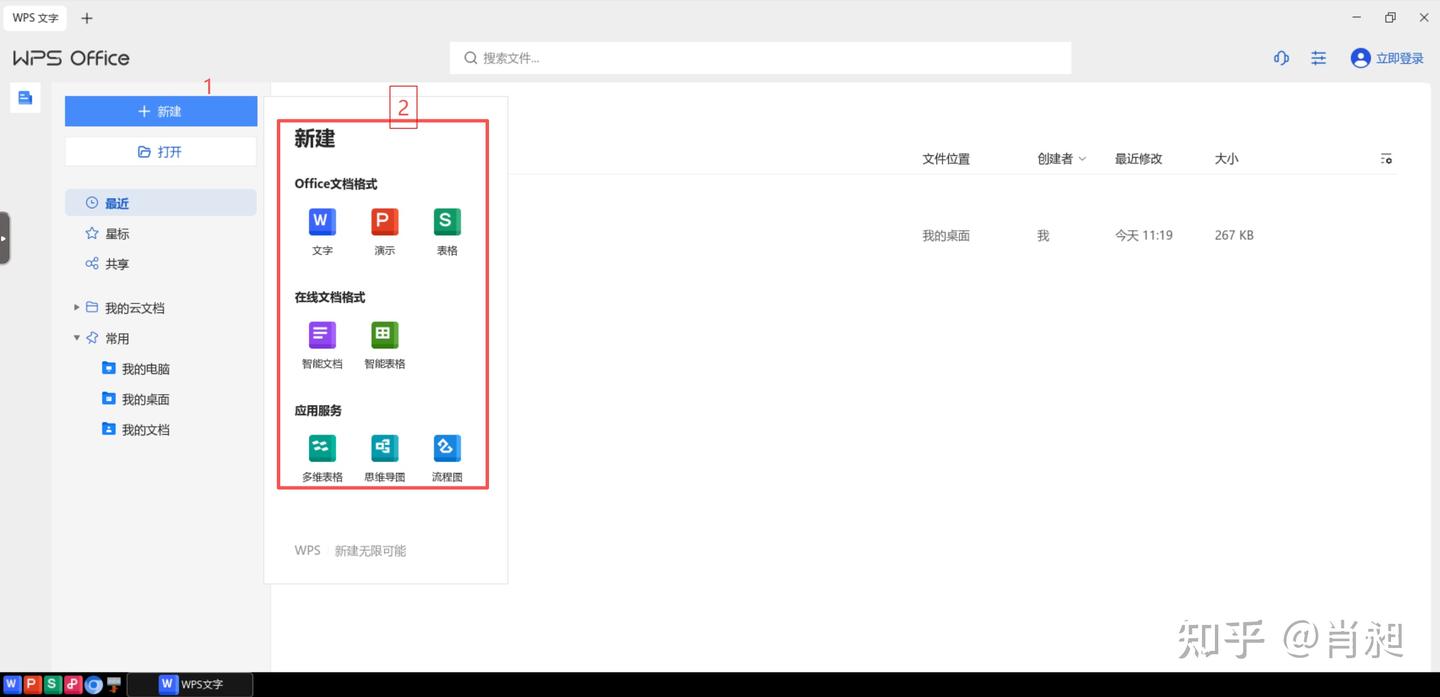Click the blue document icon in left rail
Image resolution: width=1440 pixels, height=697 pixels.
25,97
